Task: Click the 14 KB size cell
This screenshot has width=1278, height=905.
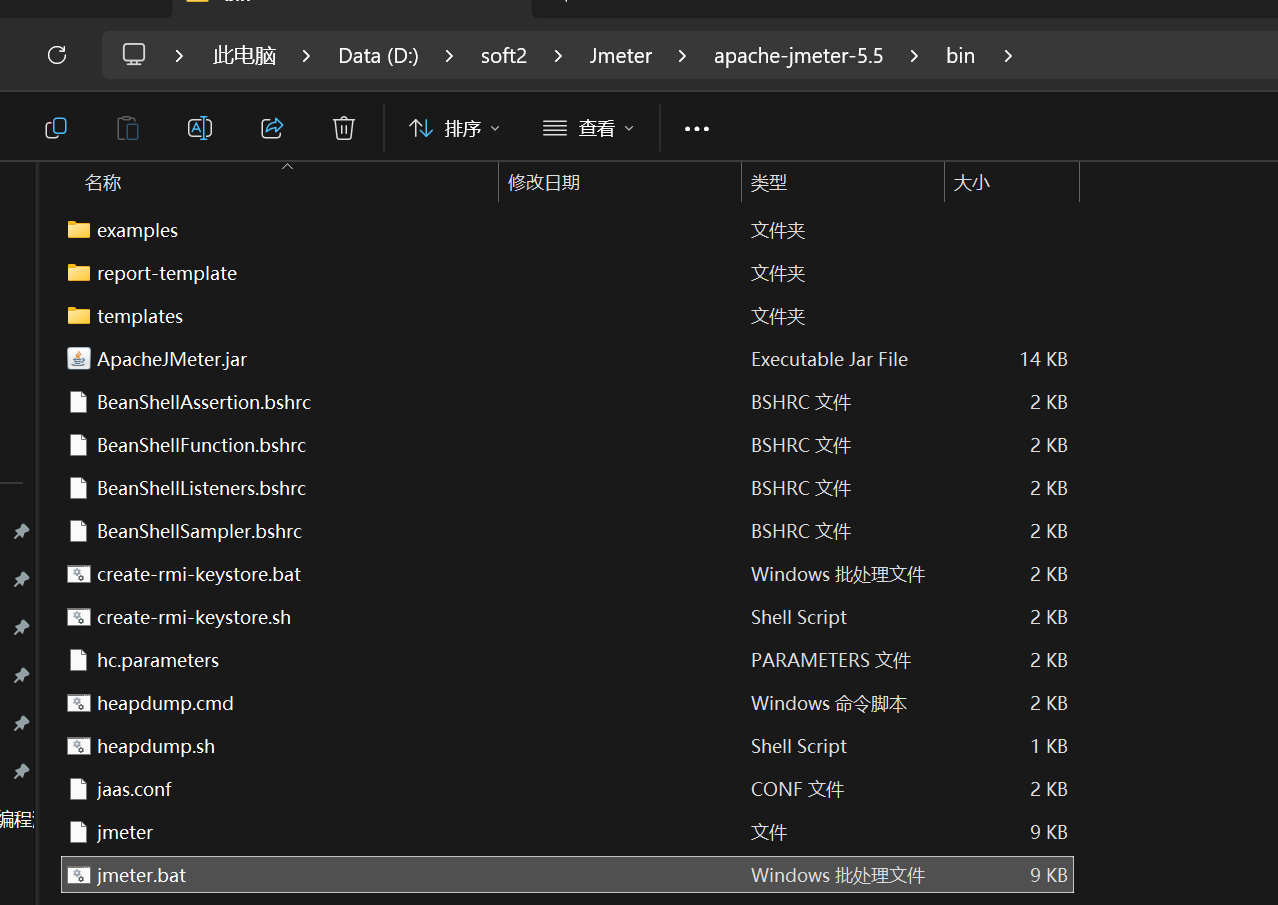Action: [1044, 359]
